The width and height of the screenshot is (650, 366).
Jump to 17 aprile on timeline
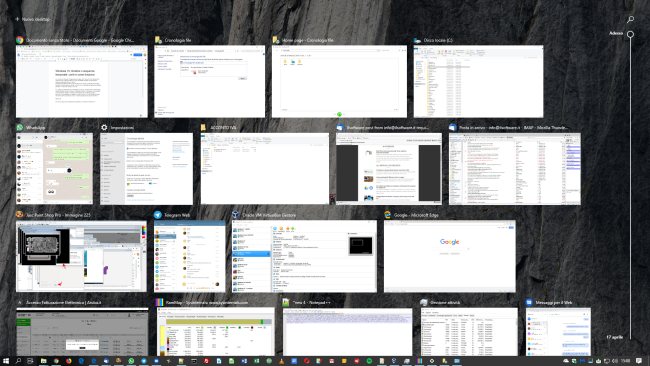(x=615, y=337)
